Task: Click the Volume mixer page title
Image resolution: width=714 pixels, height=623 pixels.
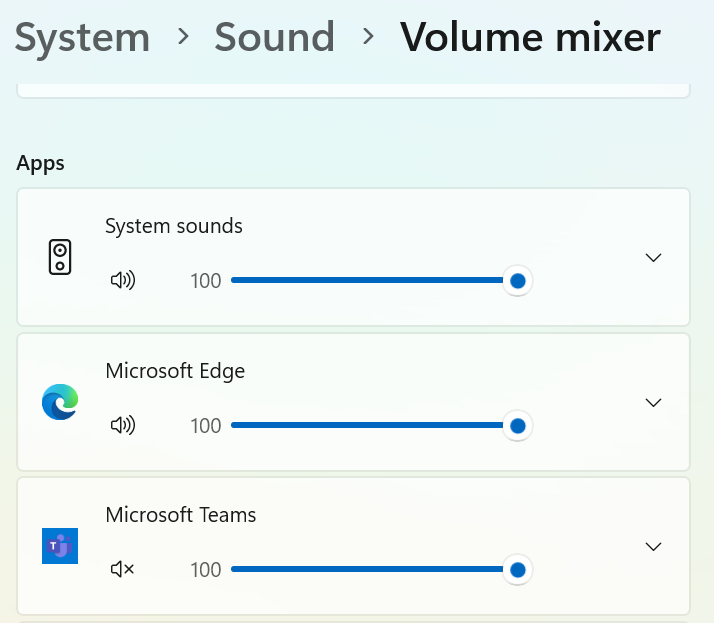Action: tap(530, 37)
